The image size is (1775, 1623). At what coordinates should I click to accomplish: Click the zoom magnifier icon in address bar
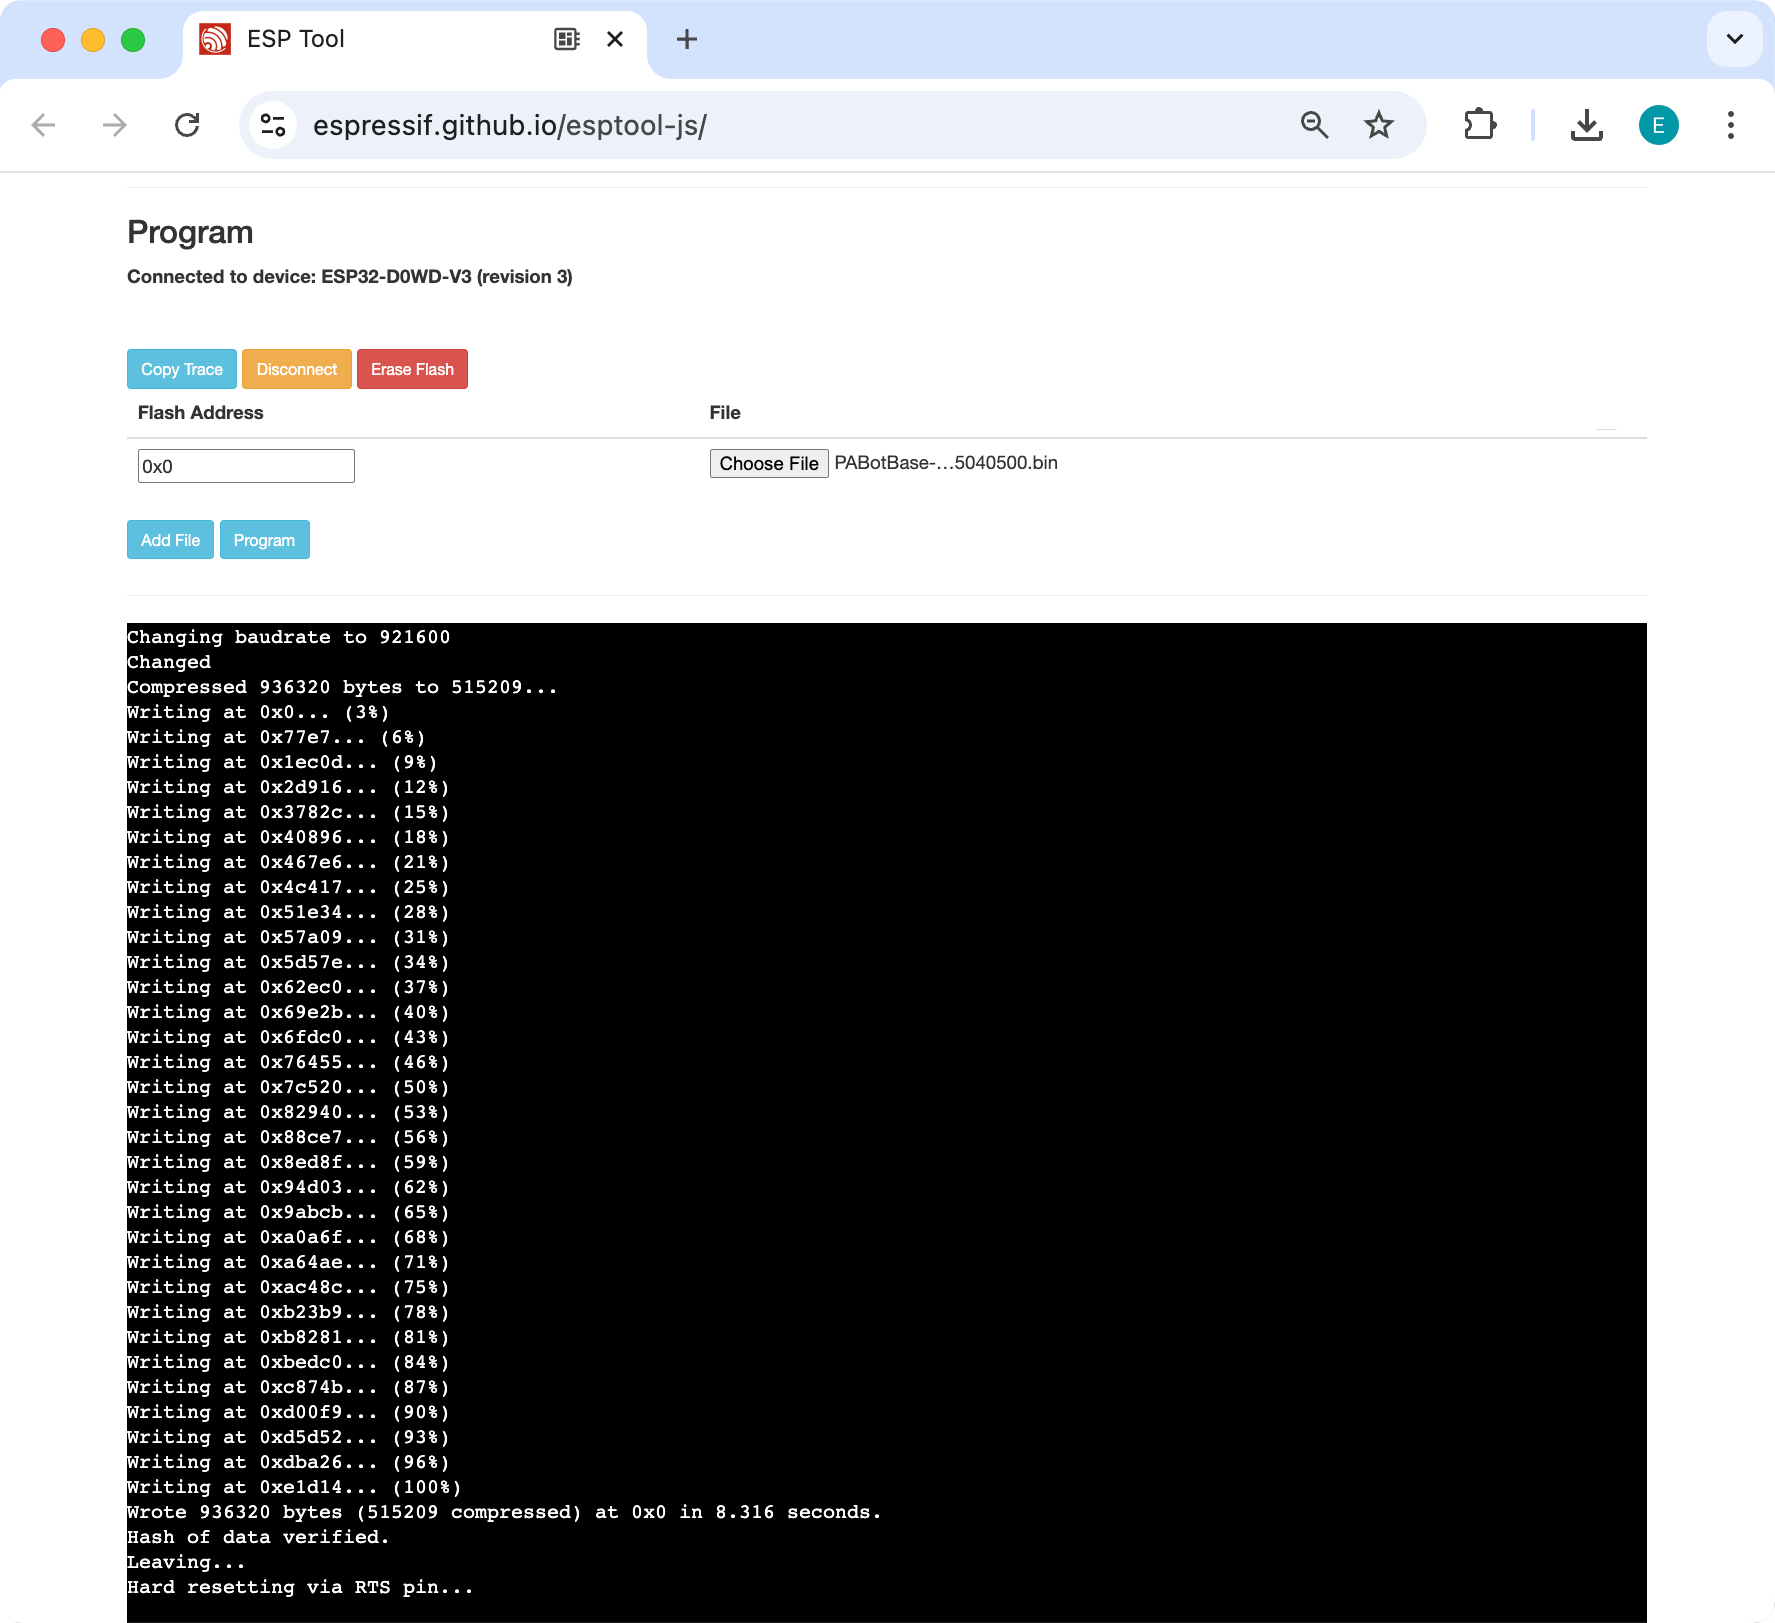click(1314, 125)
